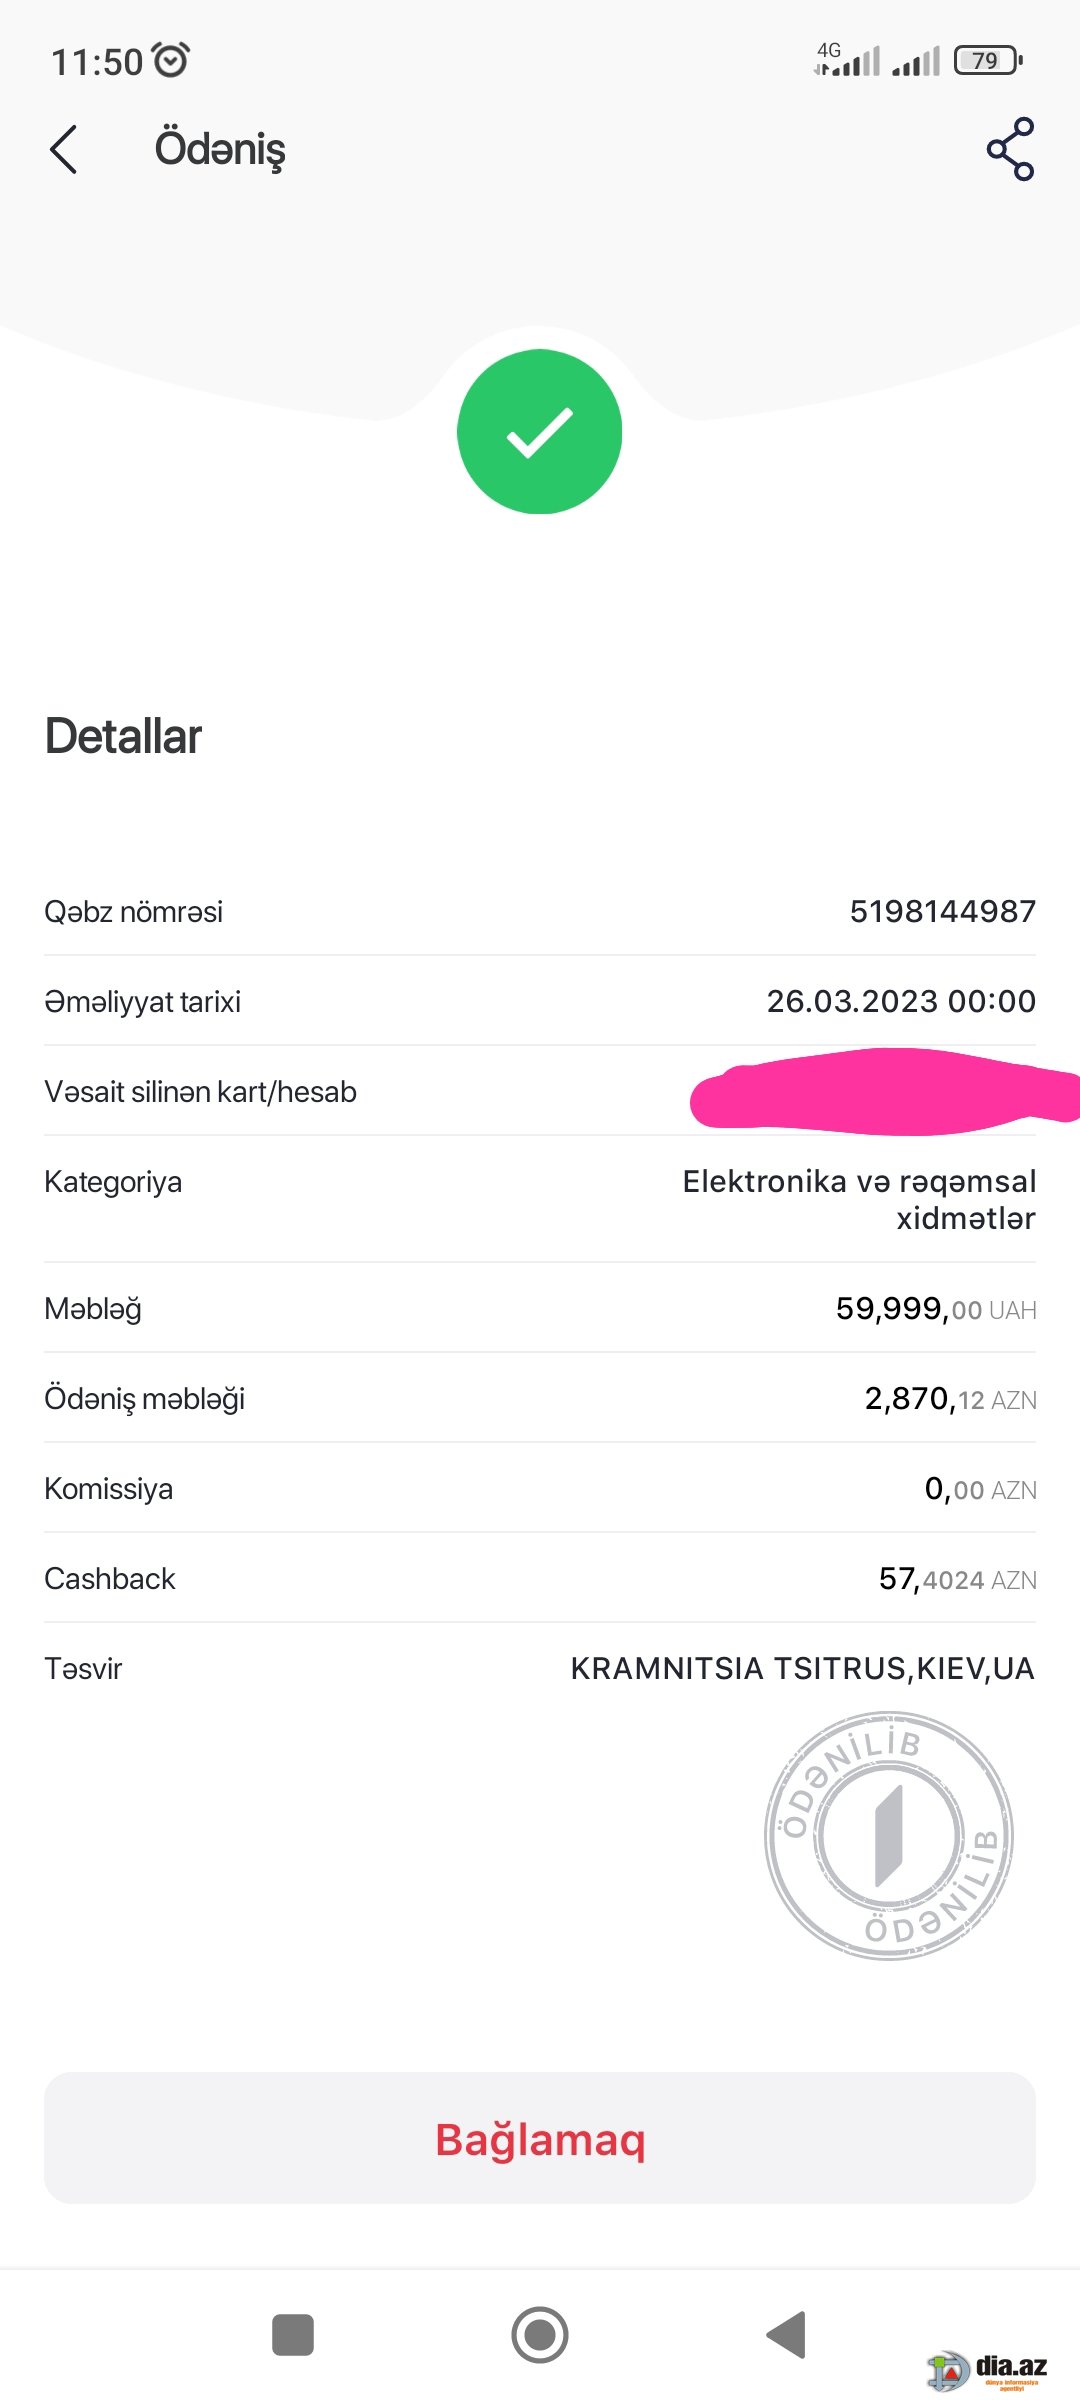
Task: Tap the alarm clock status icon
Action: click(x=172, y=60)
